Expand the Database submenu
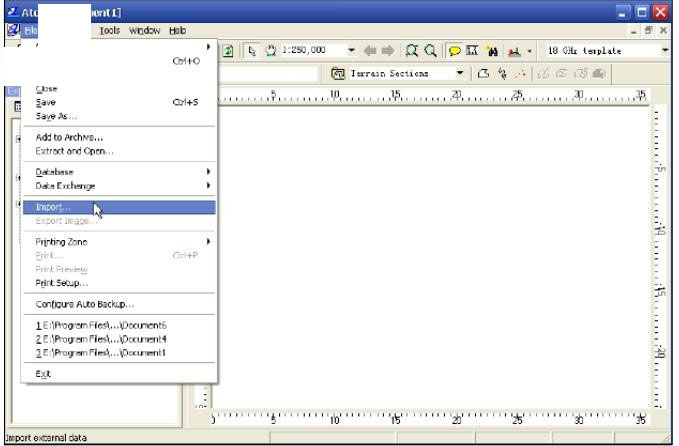This screenshot has width=679, height=446. (x=55, y=172)
